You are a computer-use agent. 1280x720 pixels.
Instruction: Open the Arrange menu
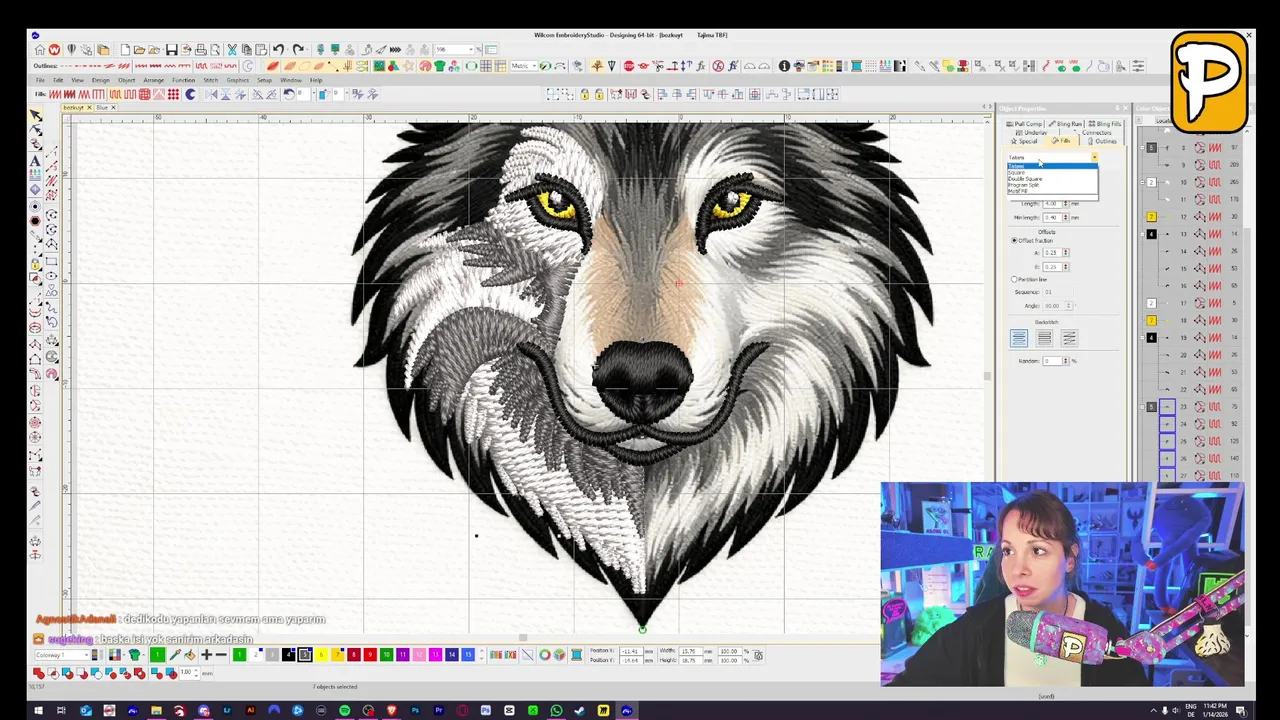tap(153, 80)
